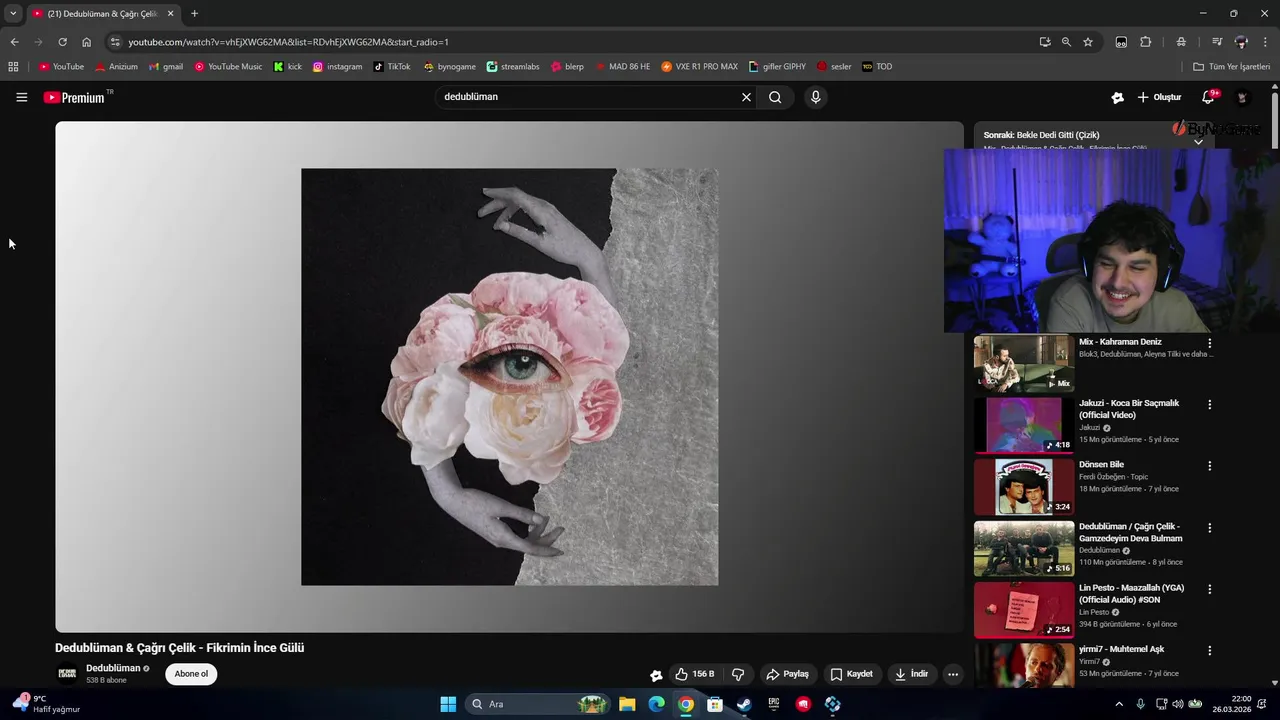The image size is (1280, 720).
Task: Save video with Kaydet
Action: click(x=852, y=674)
